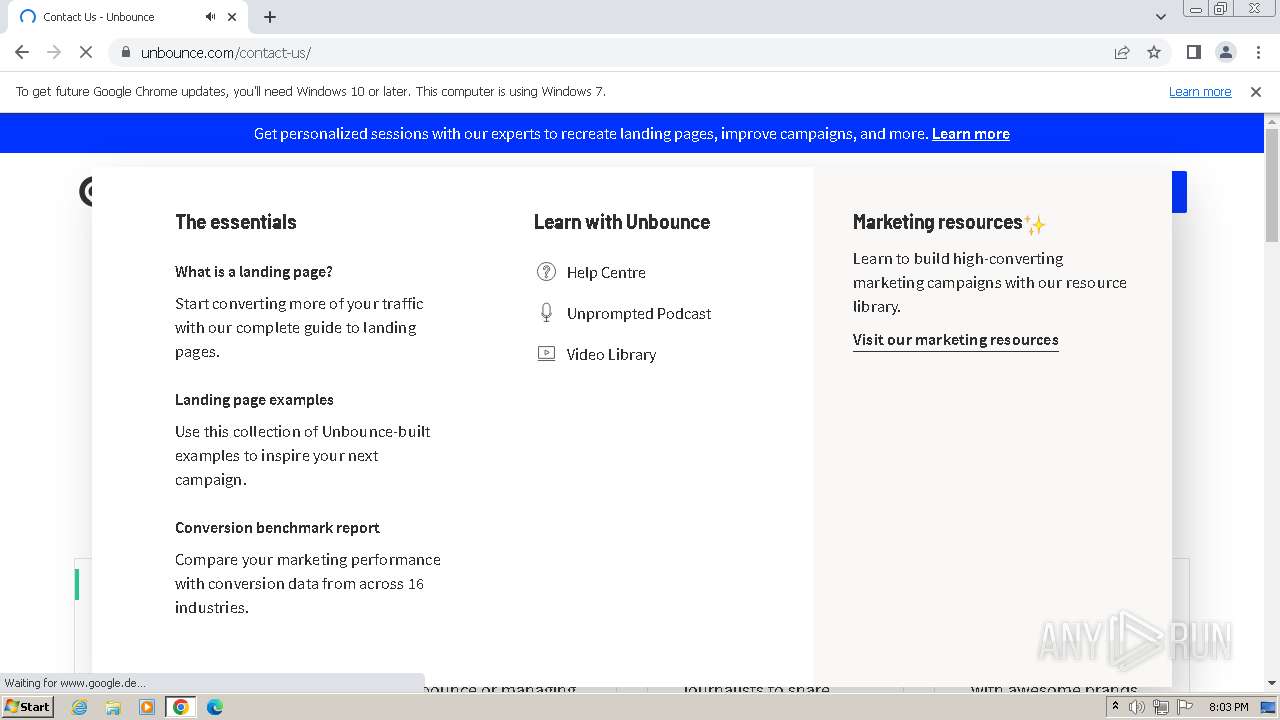Click the Help Centre question mark icon
The height and width of the screenshot is (720, 1280).
coord(546,272)
